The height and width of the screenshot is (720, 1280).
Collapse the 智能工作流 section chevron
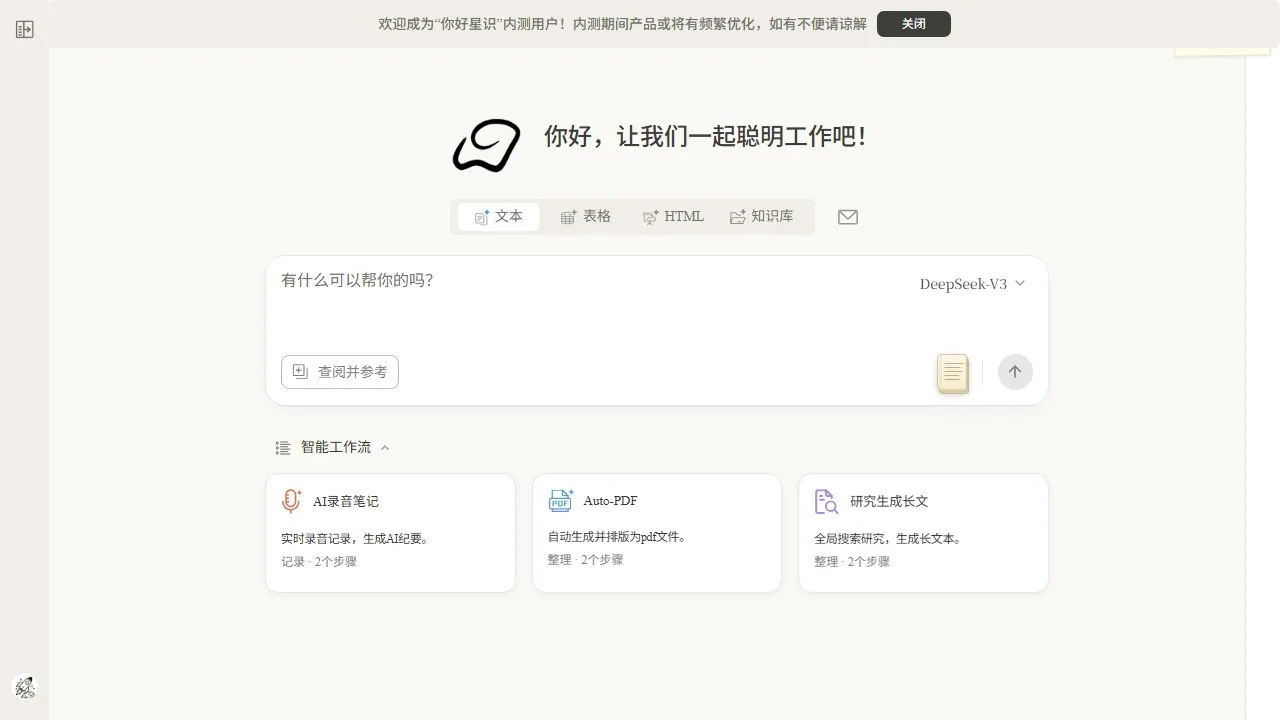[385, 448]
